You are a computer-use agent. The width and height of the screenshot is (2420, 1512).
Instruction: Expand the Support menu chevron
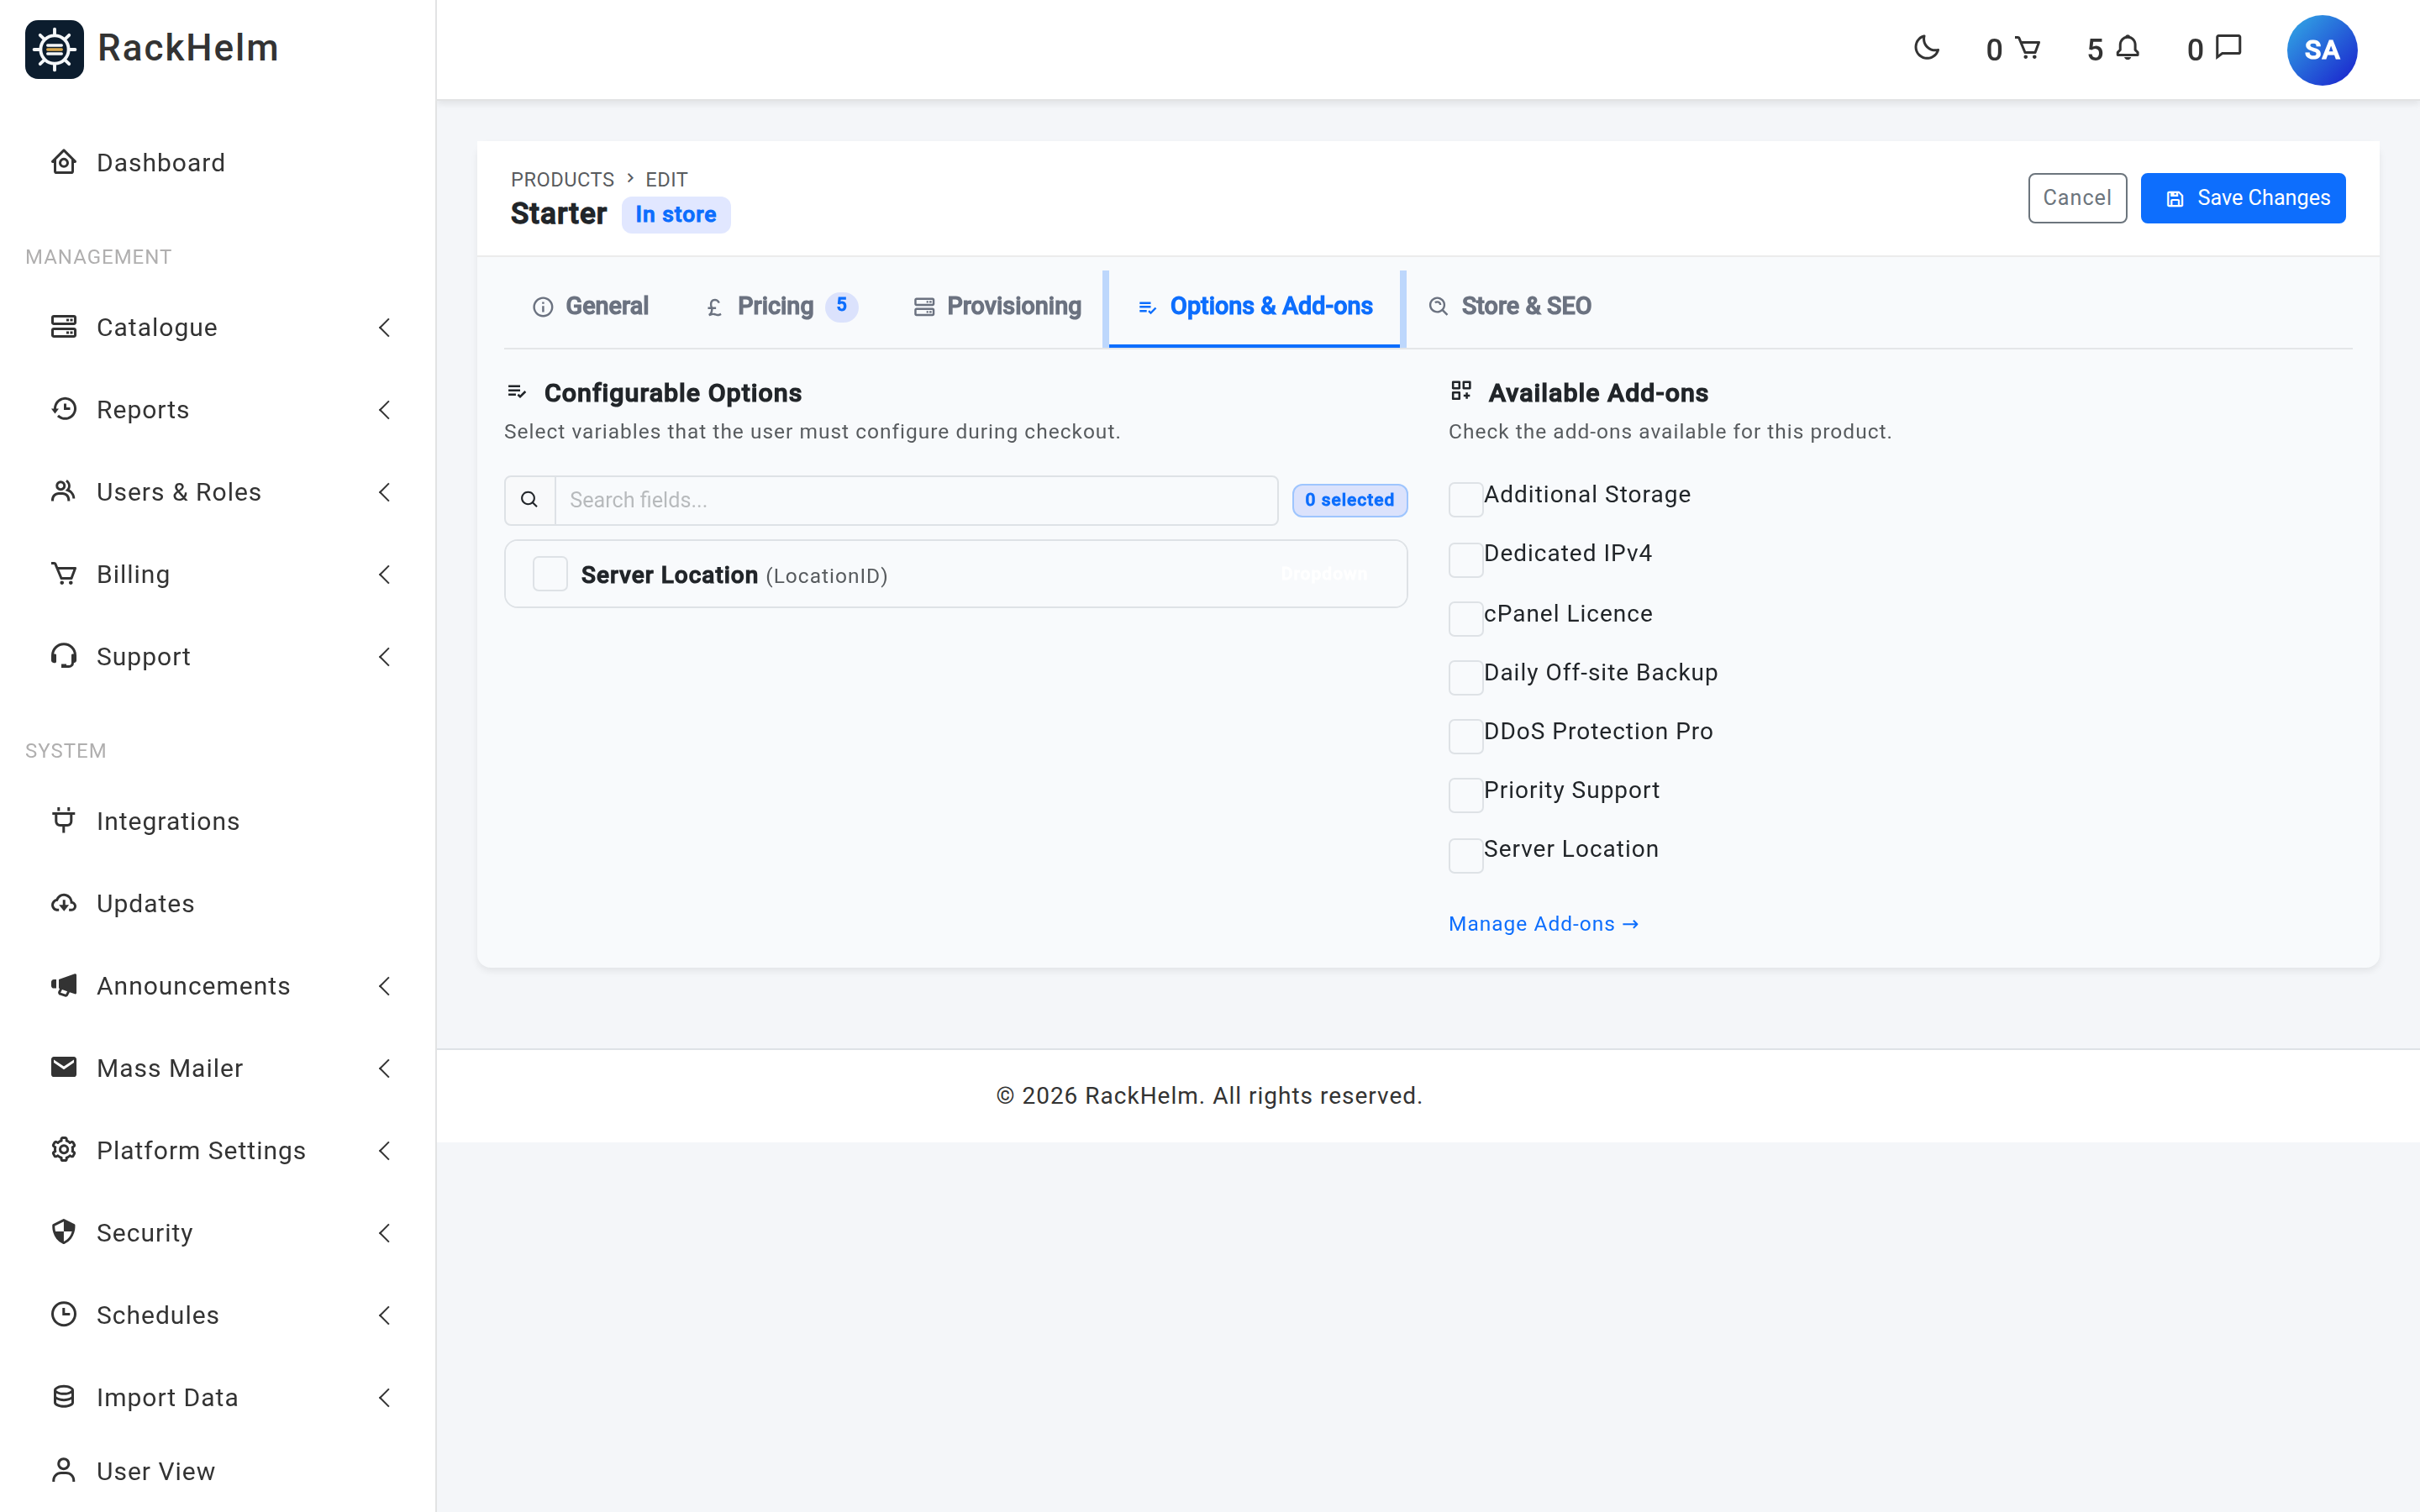pyautogui.click(x=385, y=656)
